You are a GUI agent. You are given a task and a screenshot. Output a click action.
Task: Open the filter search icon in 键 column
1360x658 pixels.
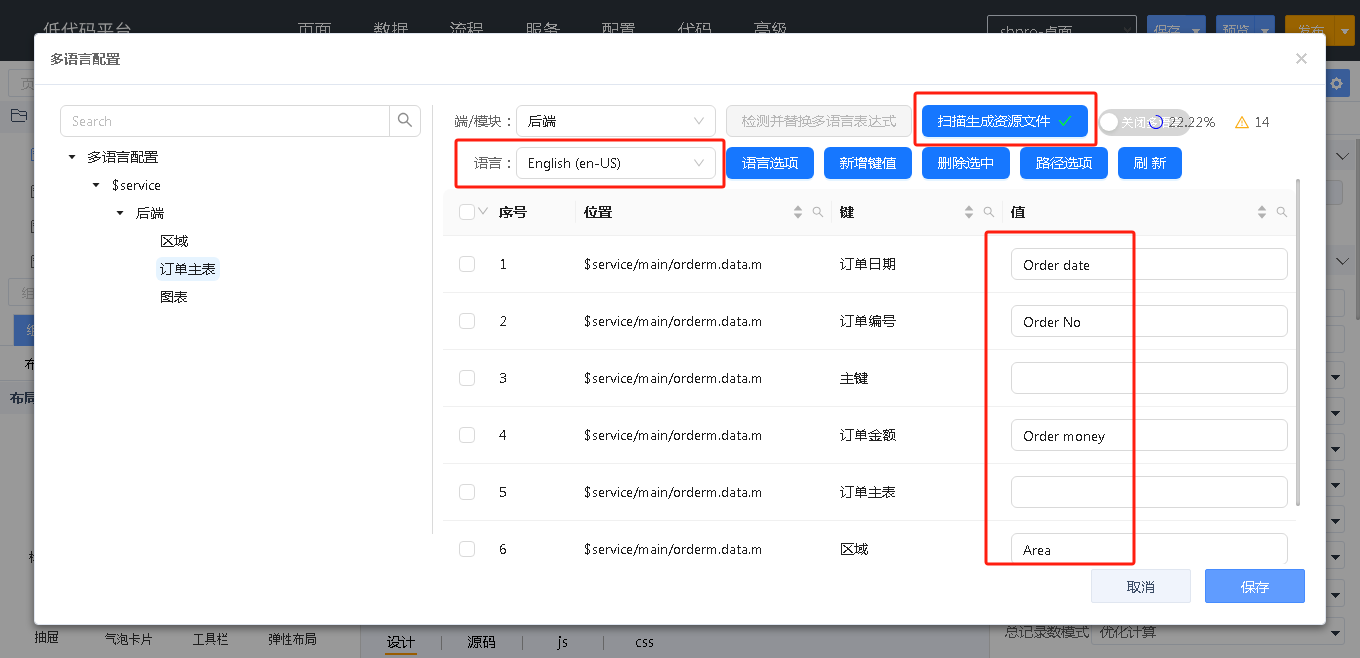(x=988, y=212)
